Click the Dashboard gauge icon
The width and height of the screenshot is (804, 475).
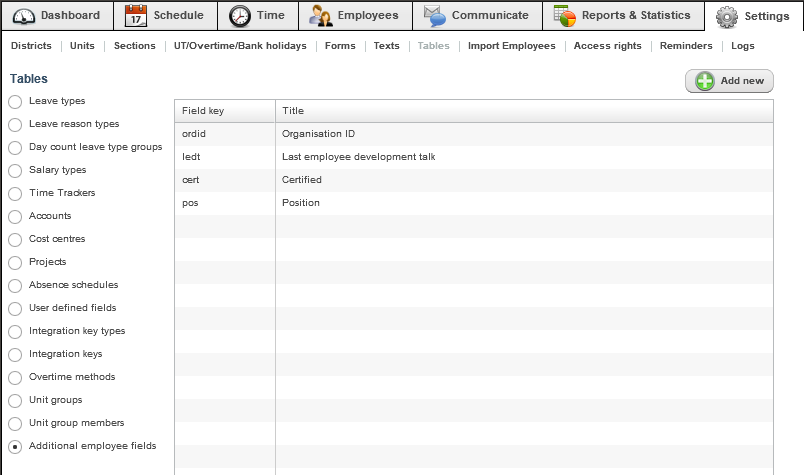tap(24, 16)
